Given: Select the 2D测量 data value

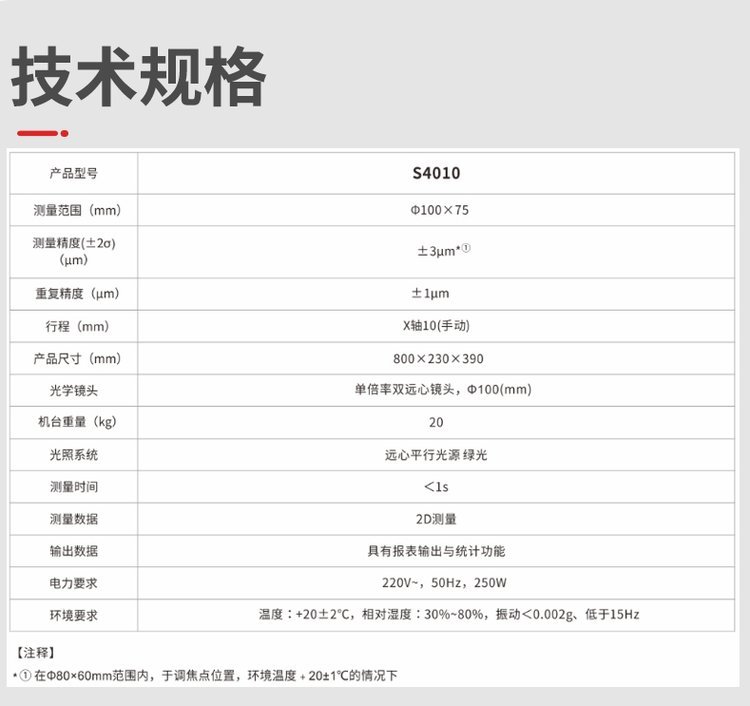Looking at the screenshot, I should point(436,519).
